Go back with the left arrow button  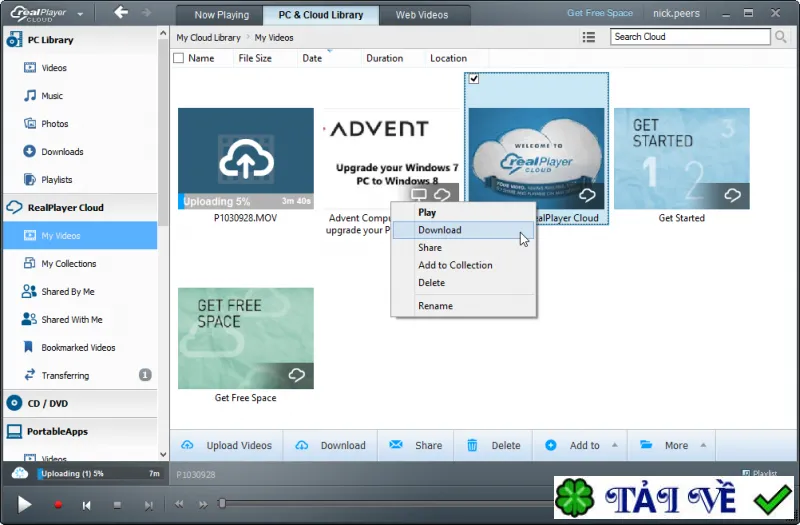121,12
